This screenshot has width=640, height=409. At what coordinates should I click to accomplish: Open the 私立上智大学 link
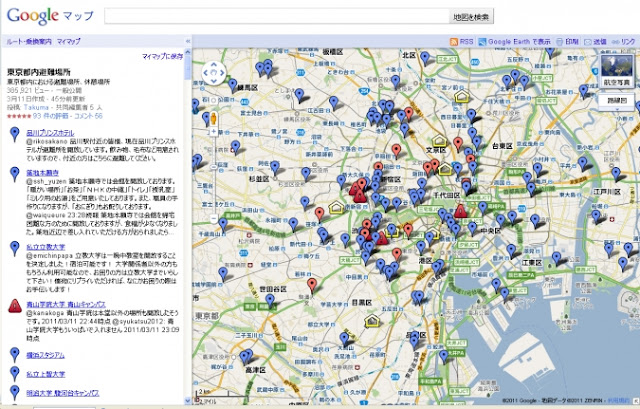click(x=46, y=374)
